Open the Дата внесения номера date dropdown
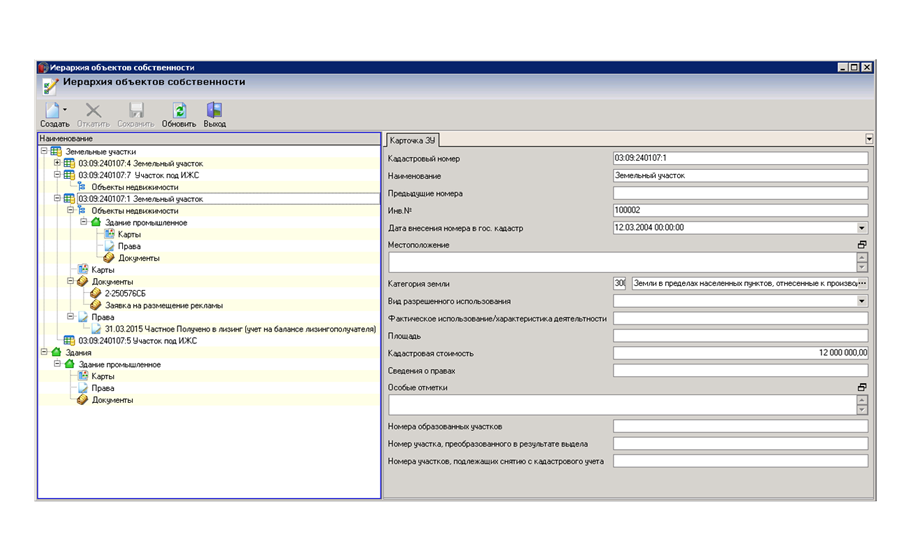 (861, 228)
